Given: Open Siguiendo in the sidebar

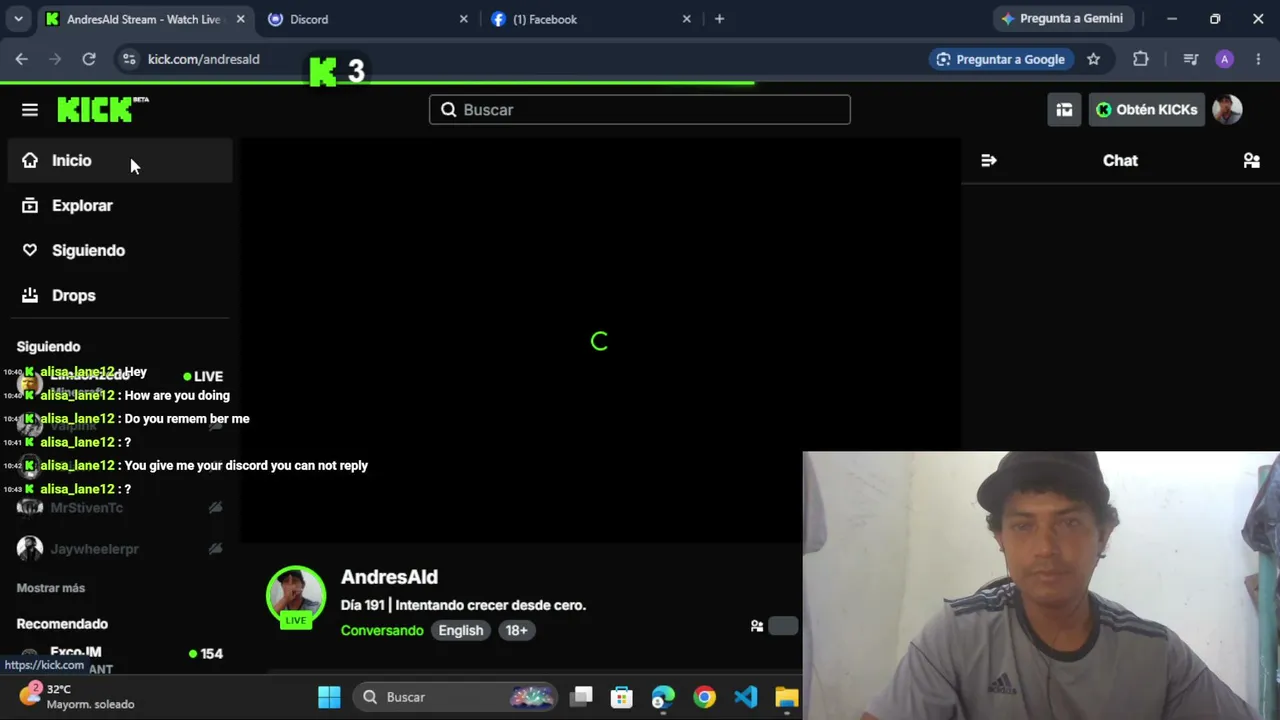Looking at the screenshot, I should [120, 250].
